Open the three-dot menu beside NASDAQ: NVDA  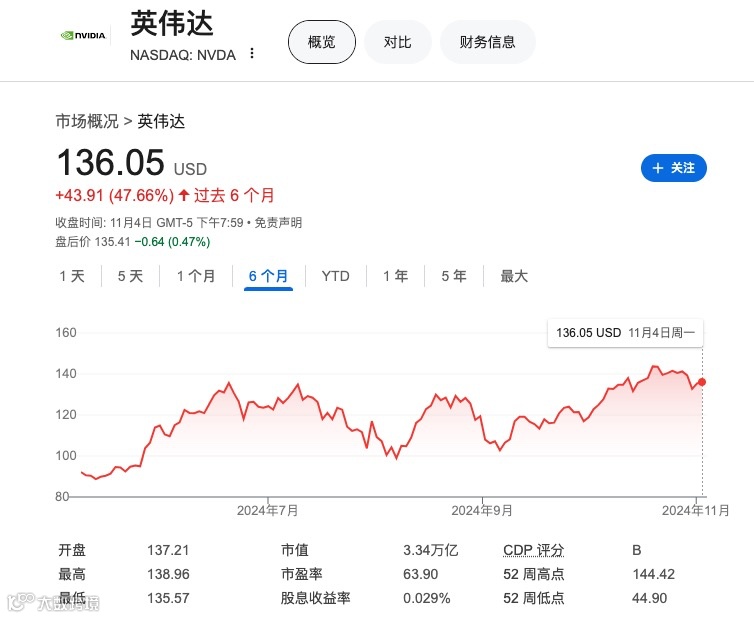251,53
